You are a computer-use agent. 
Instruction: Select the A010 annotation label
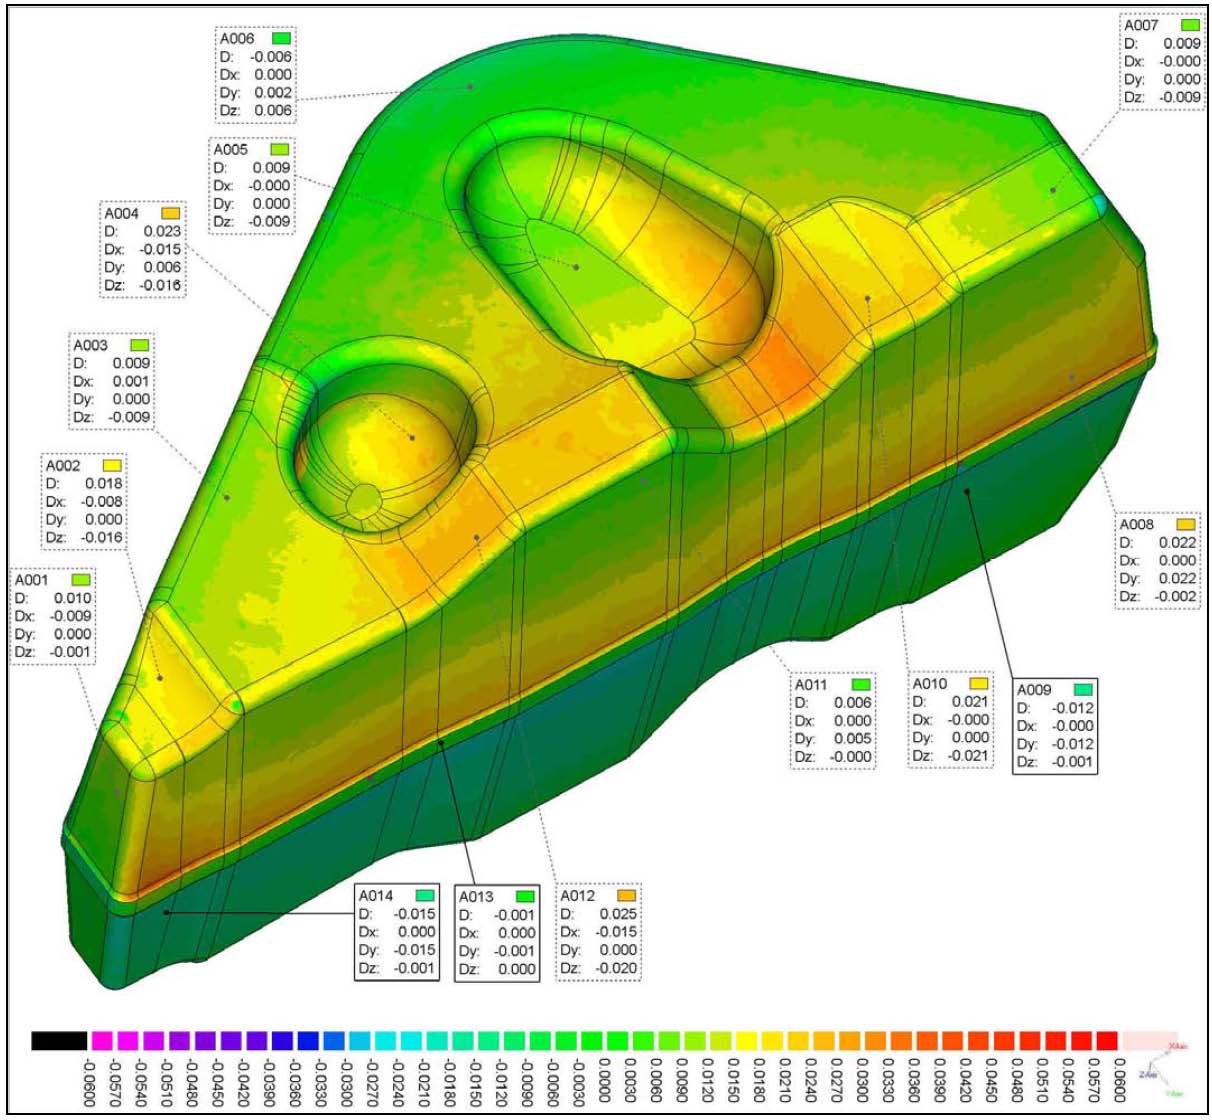(x=930, y=684)
